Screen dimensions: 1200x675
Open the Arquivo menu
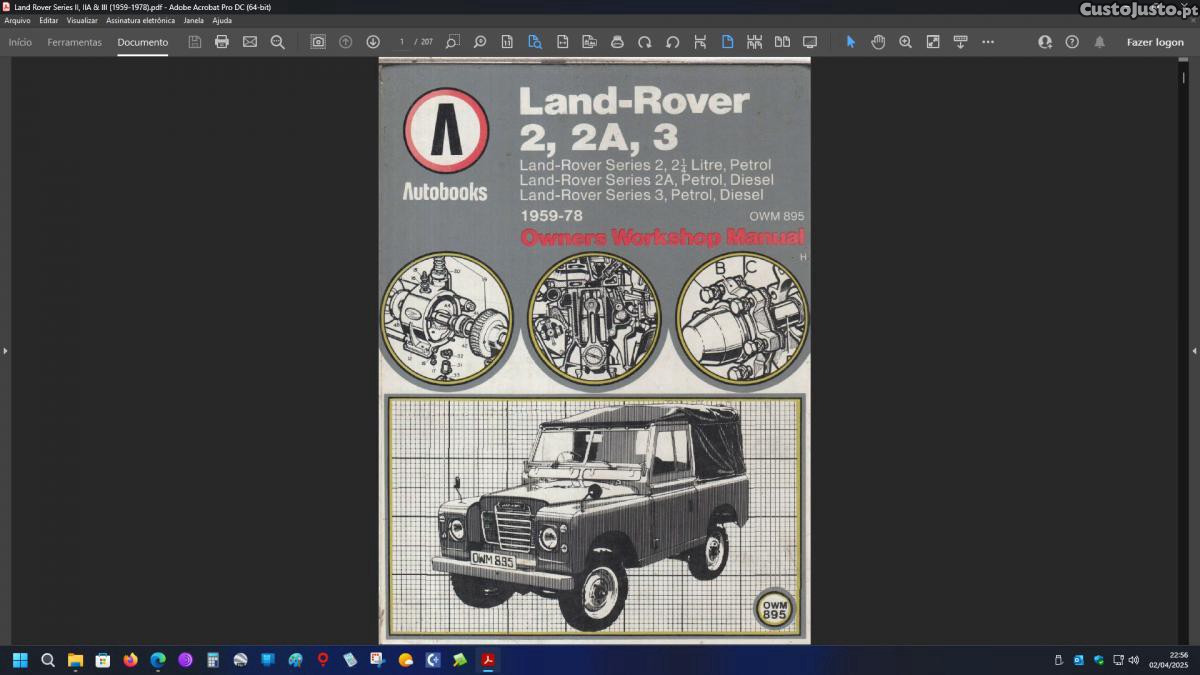tap(17, 20)
